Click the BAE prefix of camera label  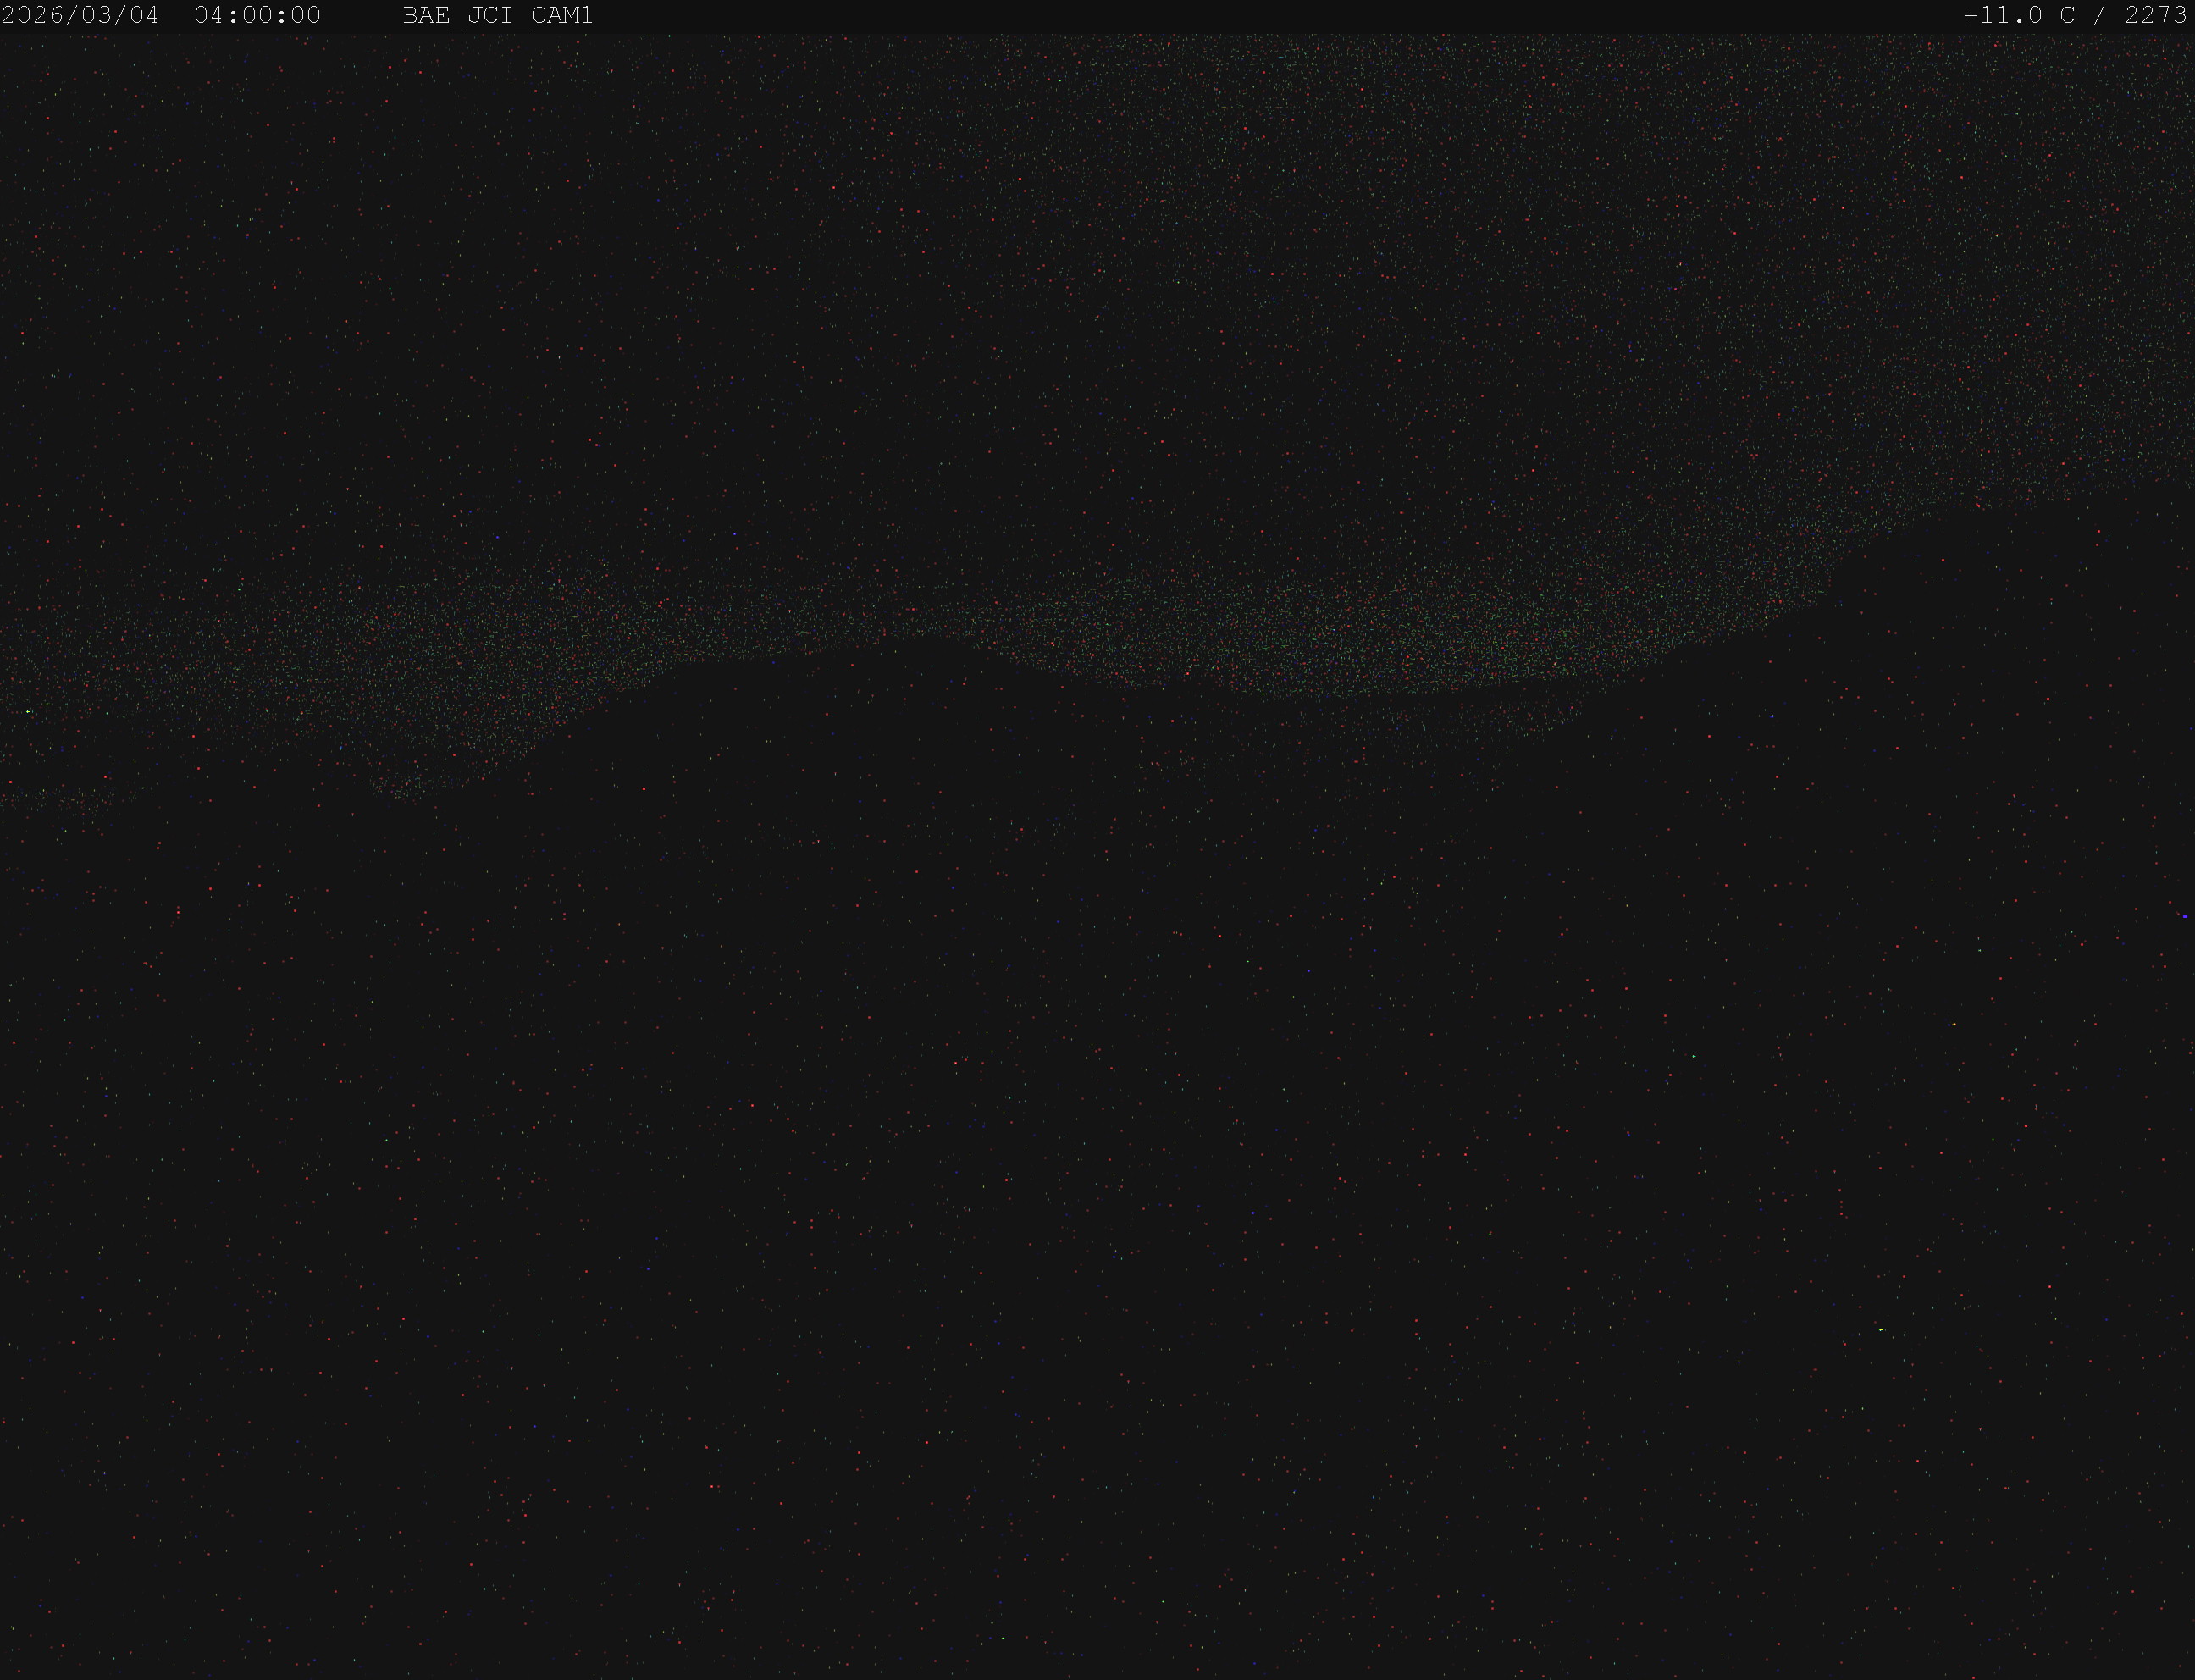click(426, 16)
